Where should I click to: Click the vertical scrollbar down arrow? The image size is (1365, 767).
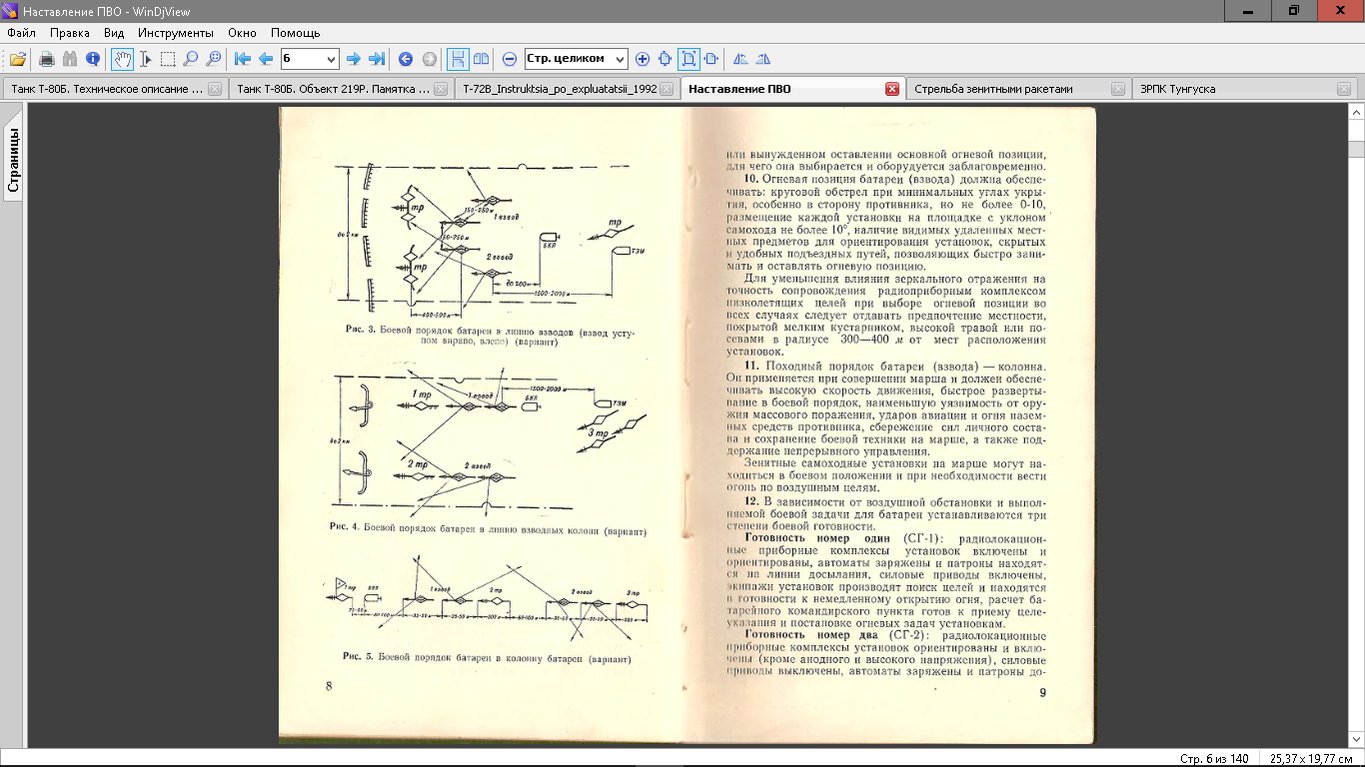coord(1356,740)
